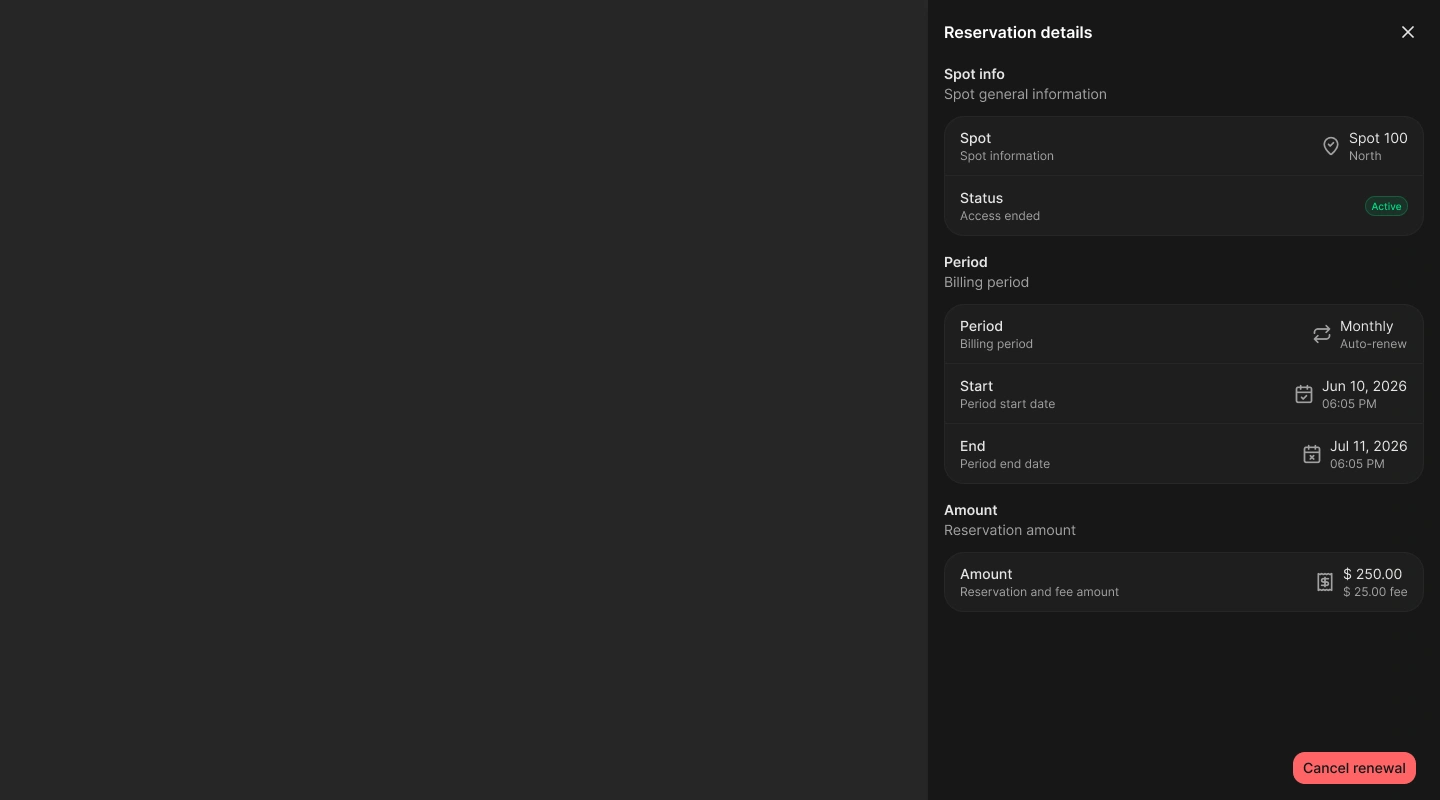Click the Access ended subtitle

coord(1000,216)
